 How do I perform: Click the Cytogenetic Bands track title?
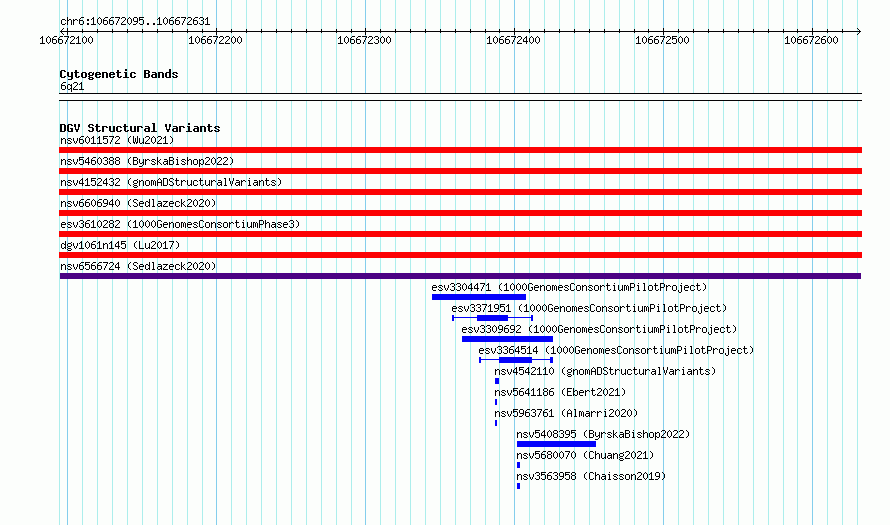click(119, 74)
